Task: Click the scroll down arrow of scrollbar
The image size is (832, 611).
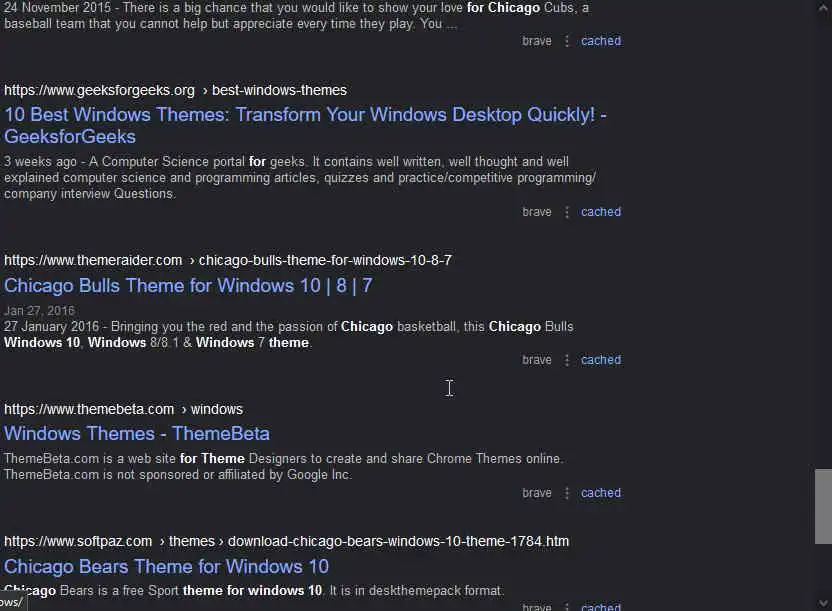Action: click(823, 603)
